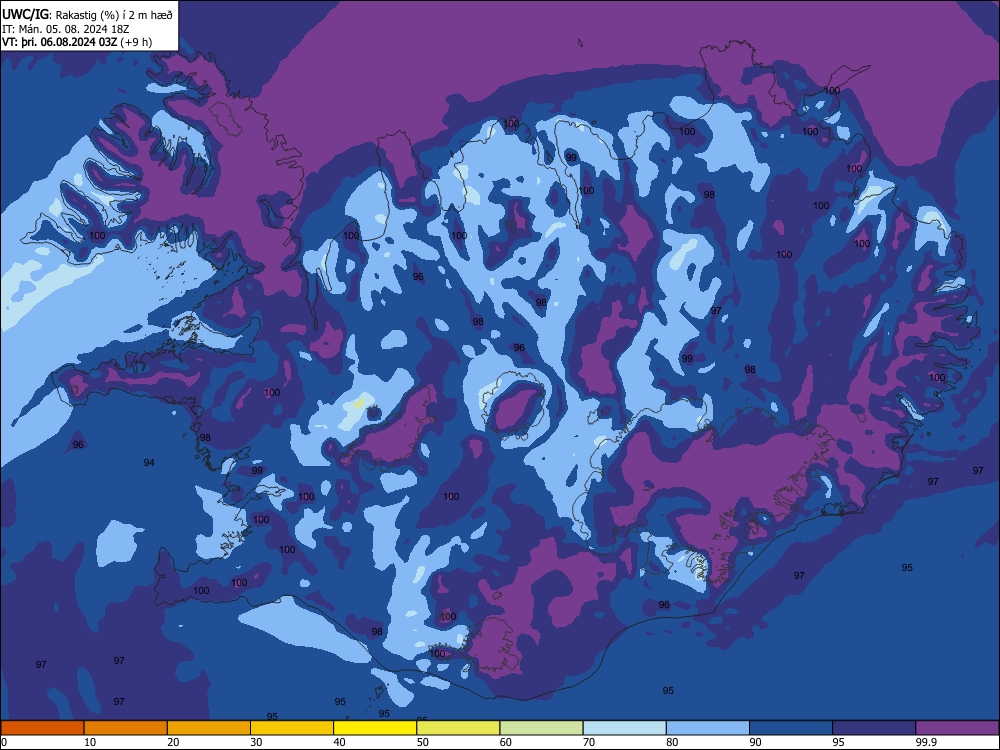
Task: Click the '80' legend scale label
Action: click(x=672, y=742)
